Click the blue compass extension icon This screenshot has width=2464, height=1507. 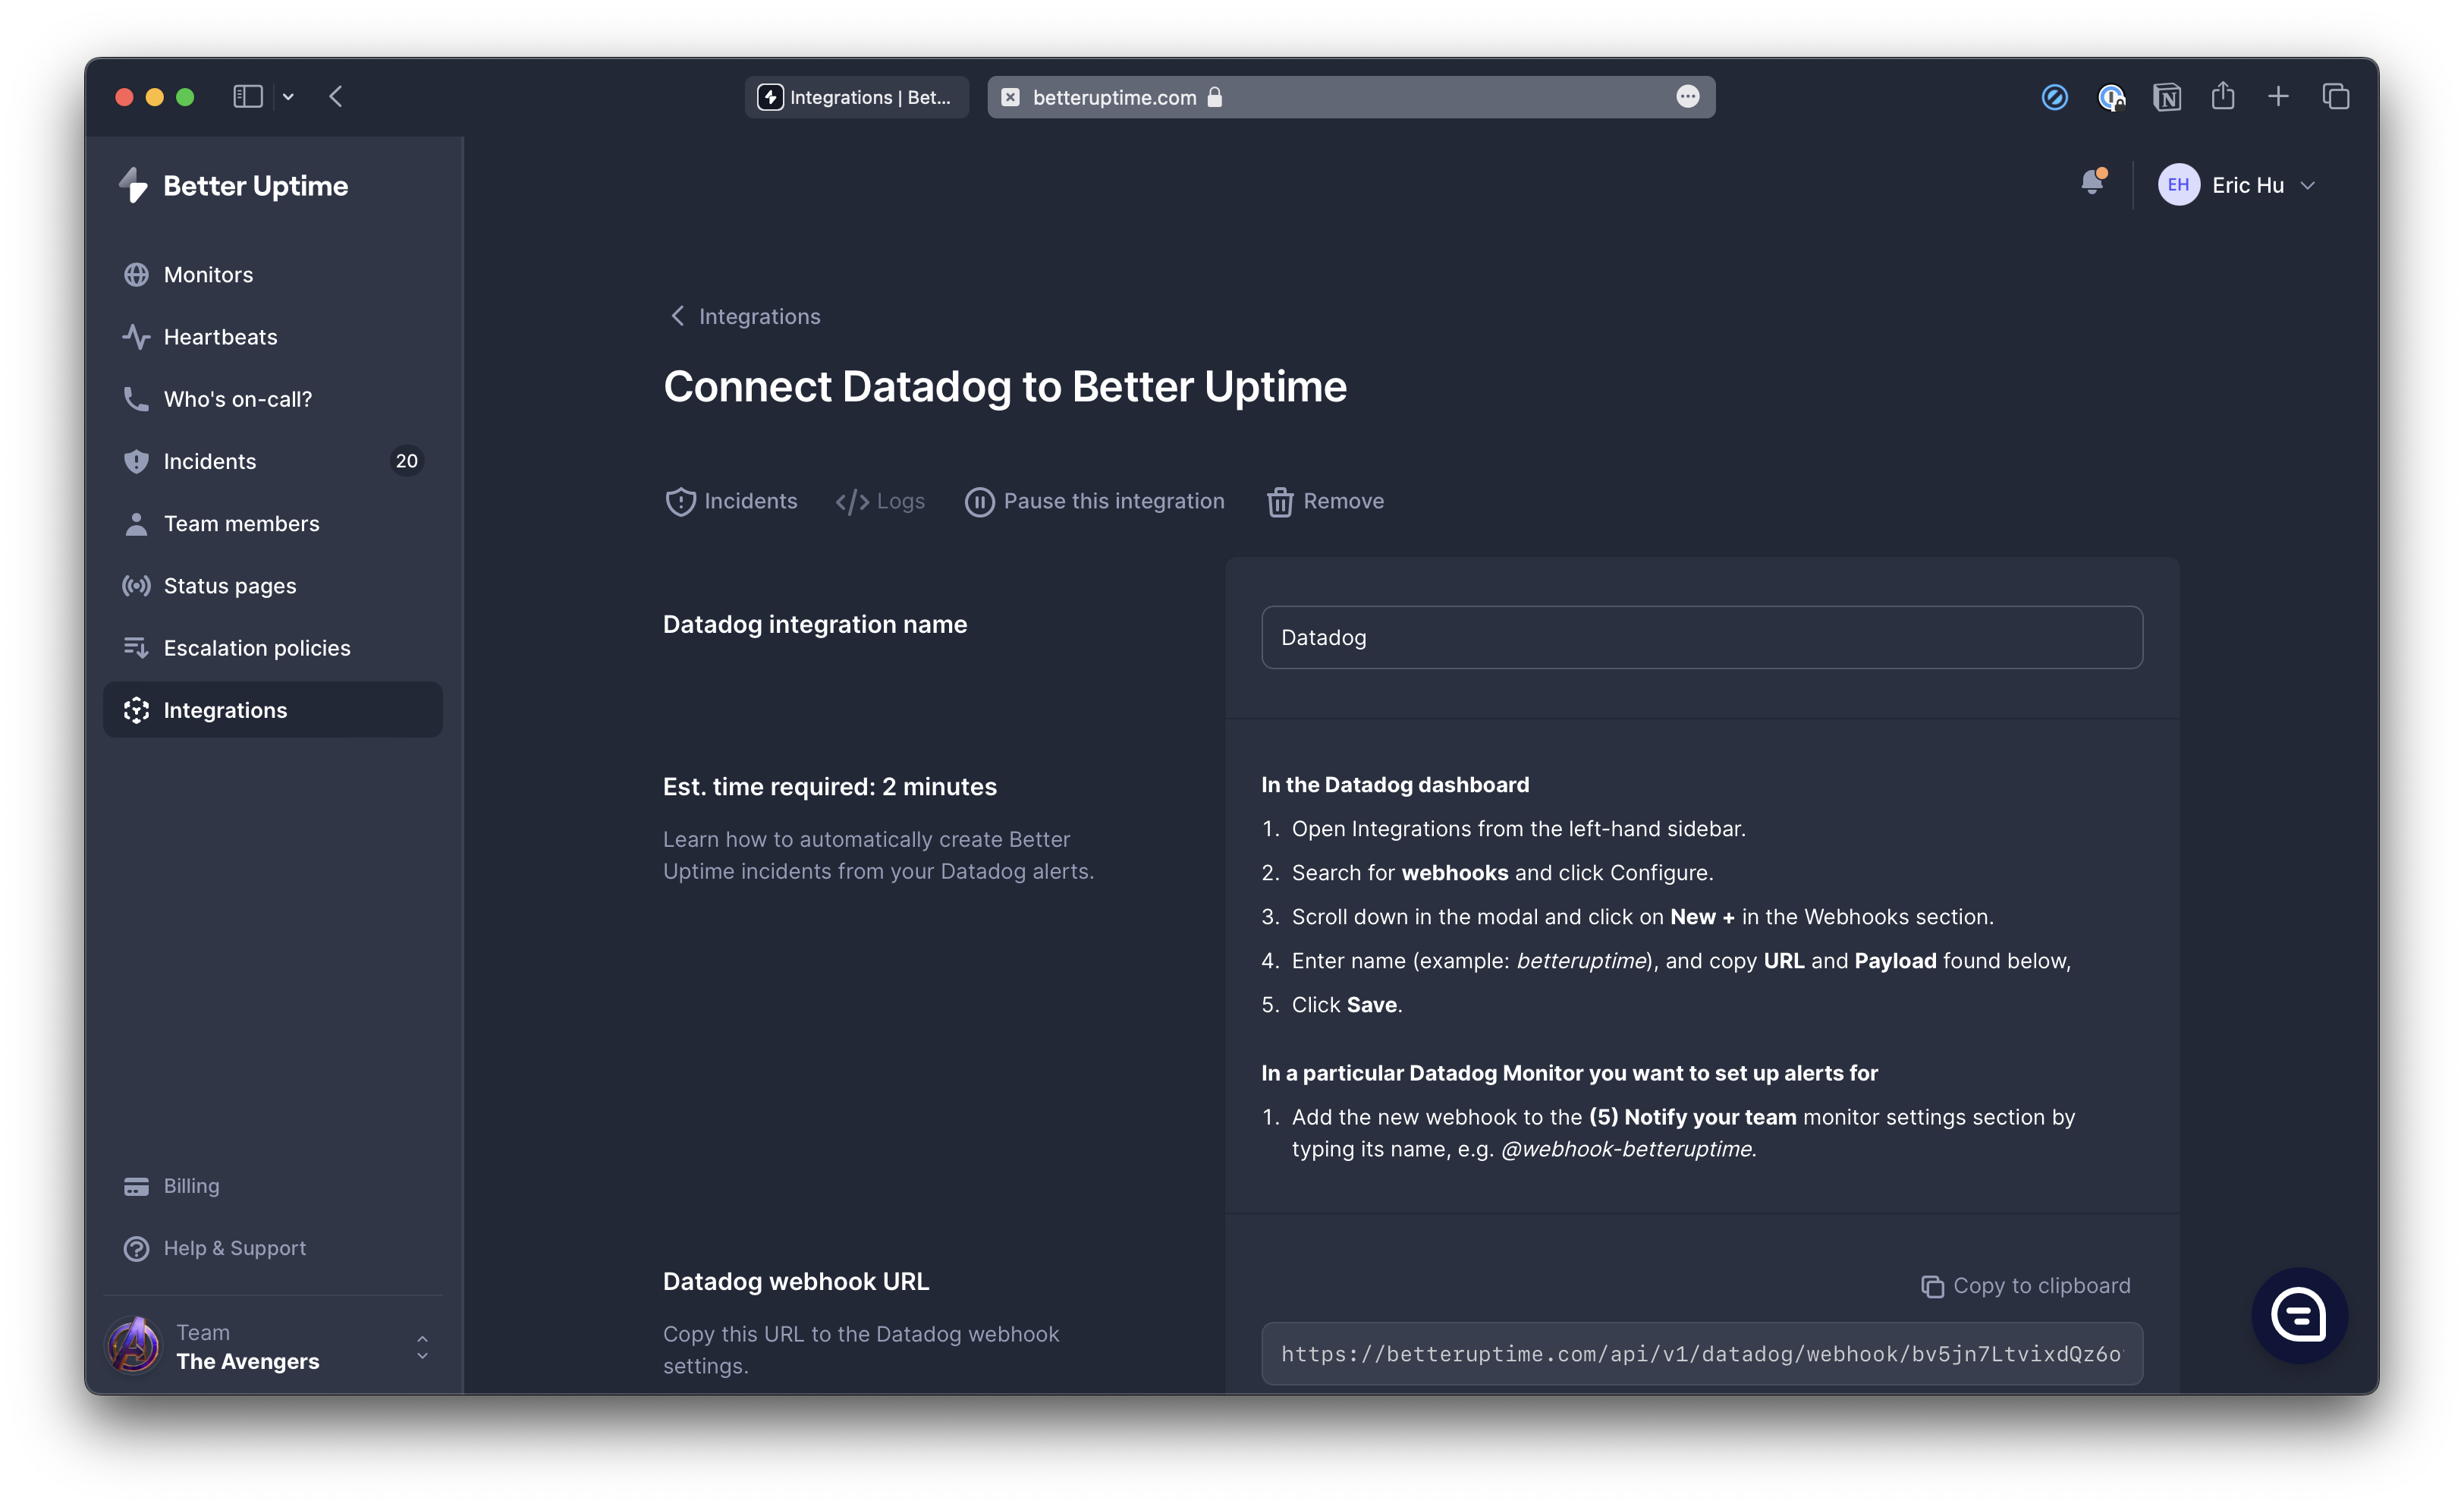[2054, 97]
